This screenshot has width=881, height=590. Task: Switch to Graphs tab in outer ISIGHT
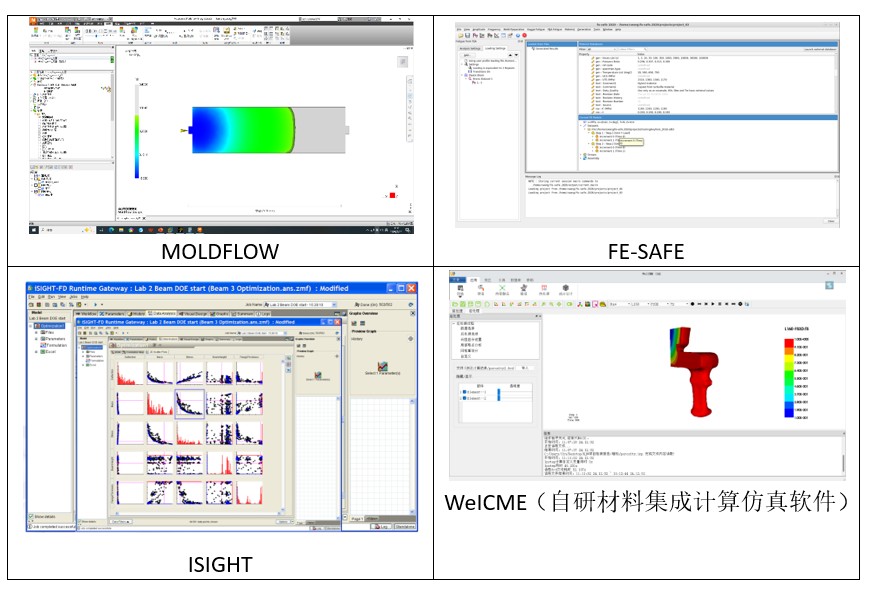pos(219,314)
